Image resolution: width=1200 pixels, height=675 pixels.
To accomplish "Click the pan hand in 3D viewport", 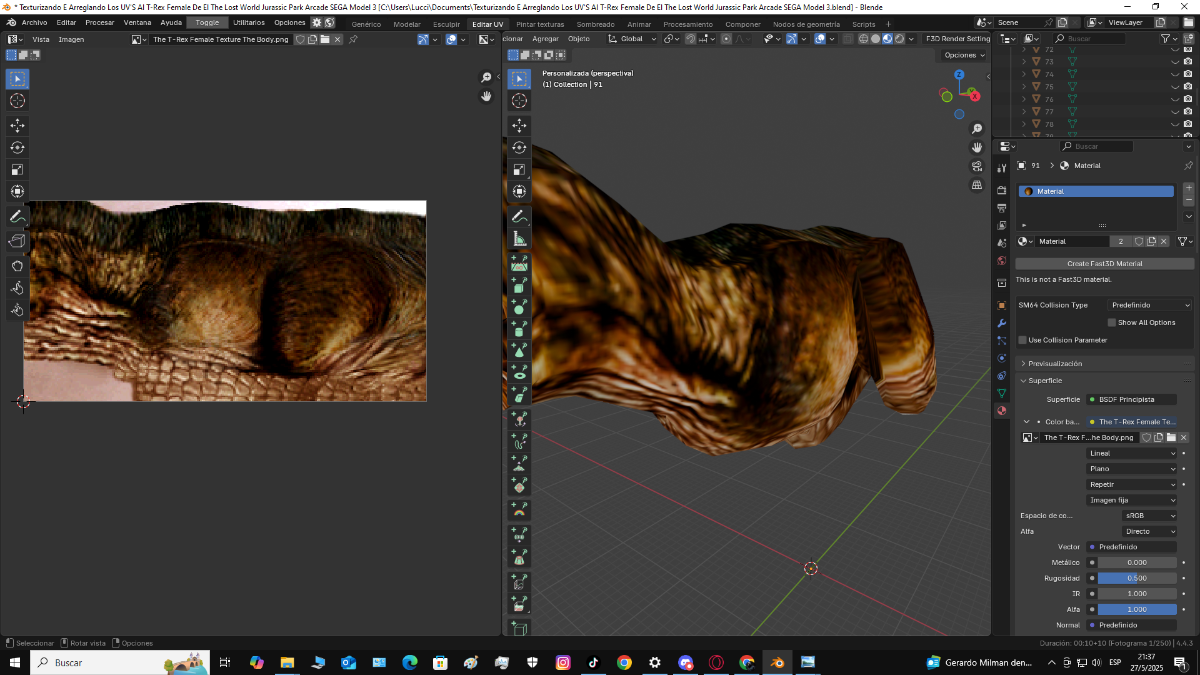I will [x=977, y=147].
